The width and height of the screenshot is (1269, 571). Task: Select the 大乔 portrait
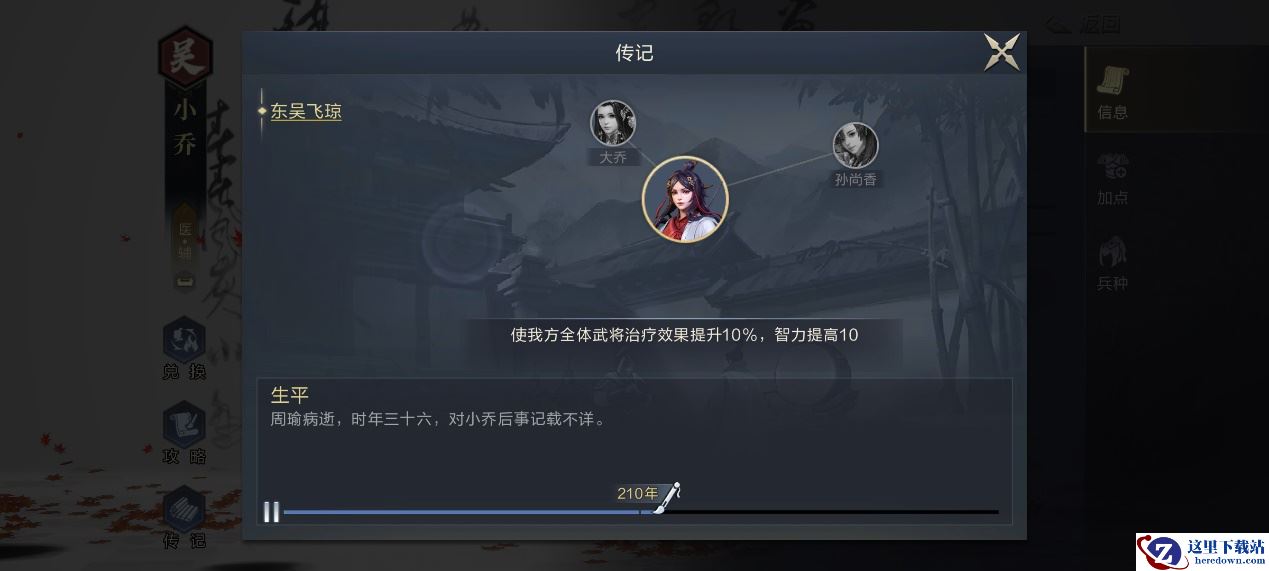coord(613,123)
